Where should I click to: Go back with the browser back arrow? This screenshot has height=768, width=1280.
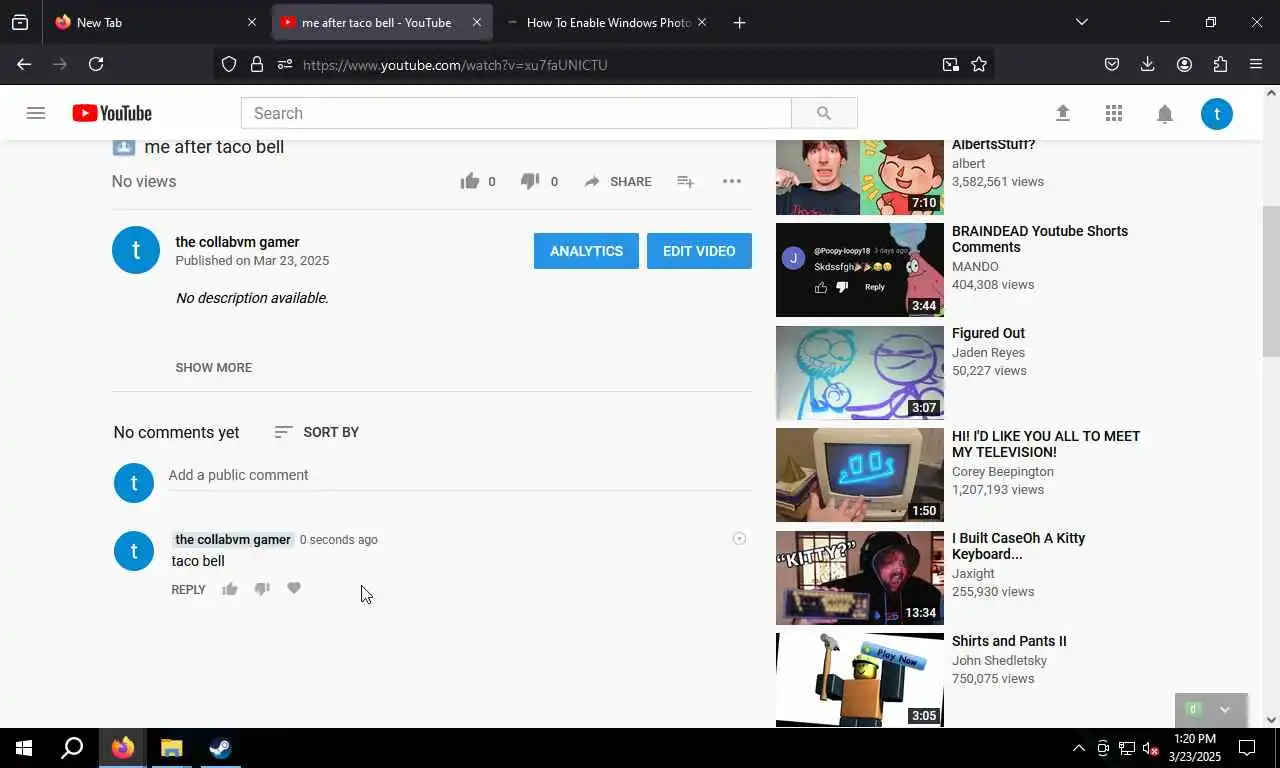(24, 64)
